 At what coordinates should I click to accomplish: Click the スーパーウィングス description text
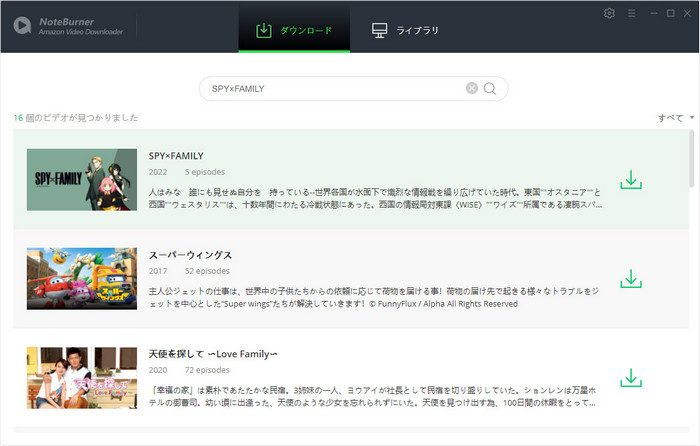374,297
